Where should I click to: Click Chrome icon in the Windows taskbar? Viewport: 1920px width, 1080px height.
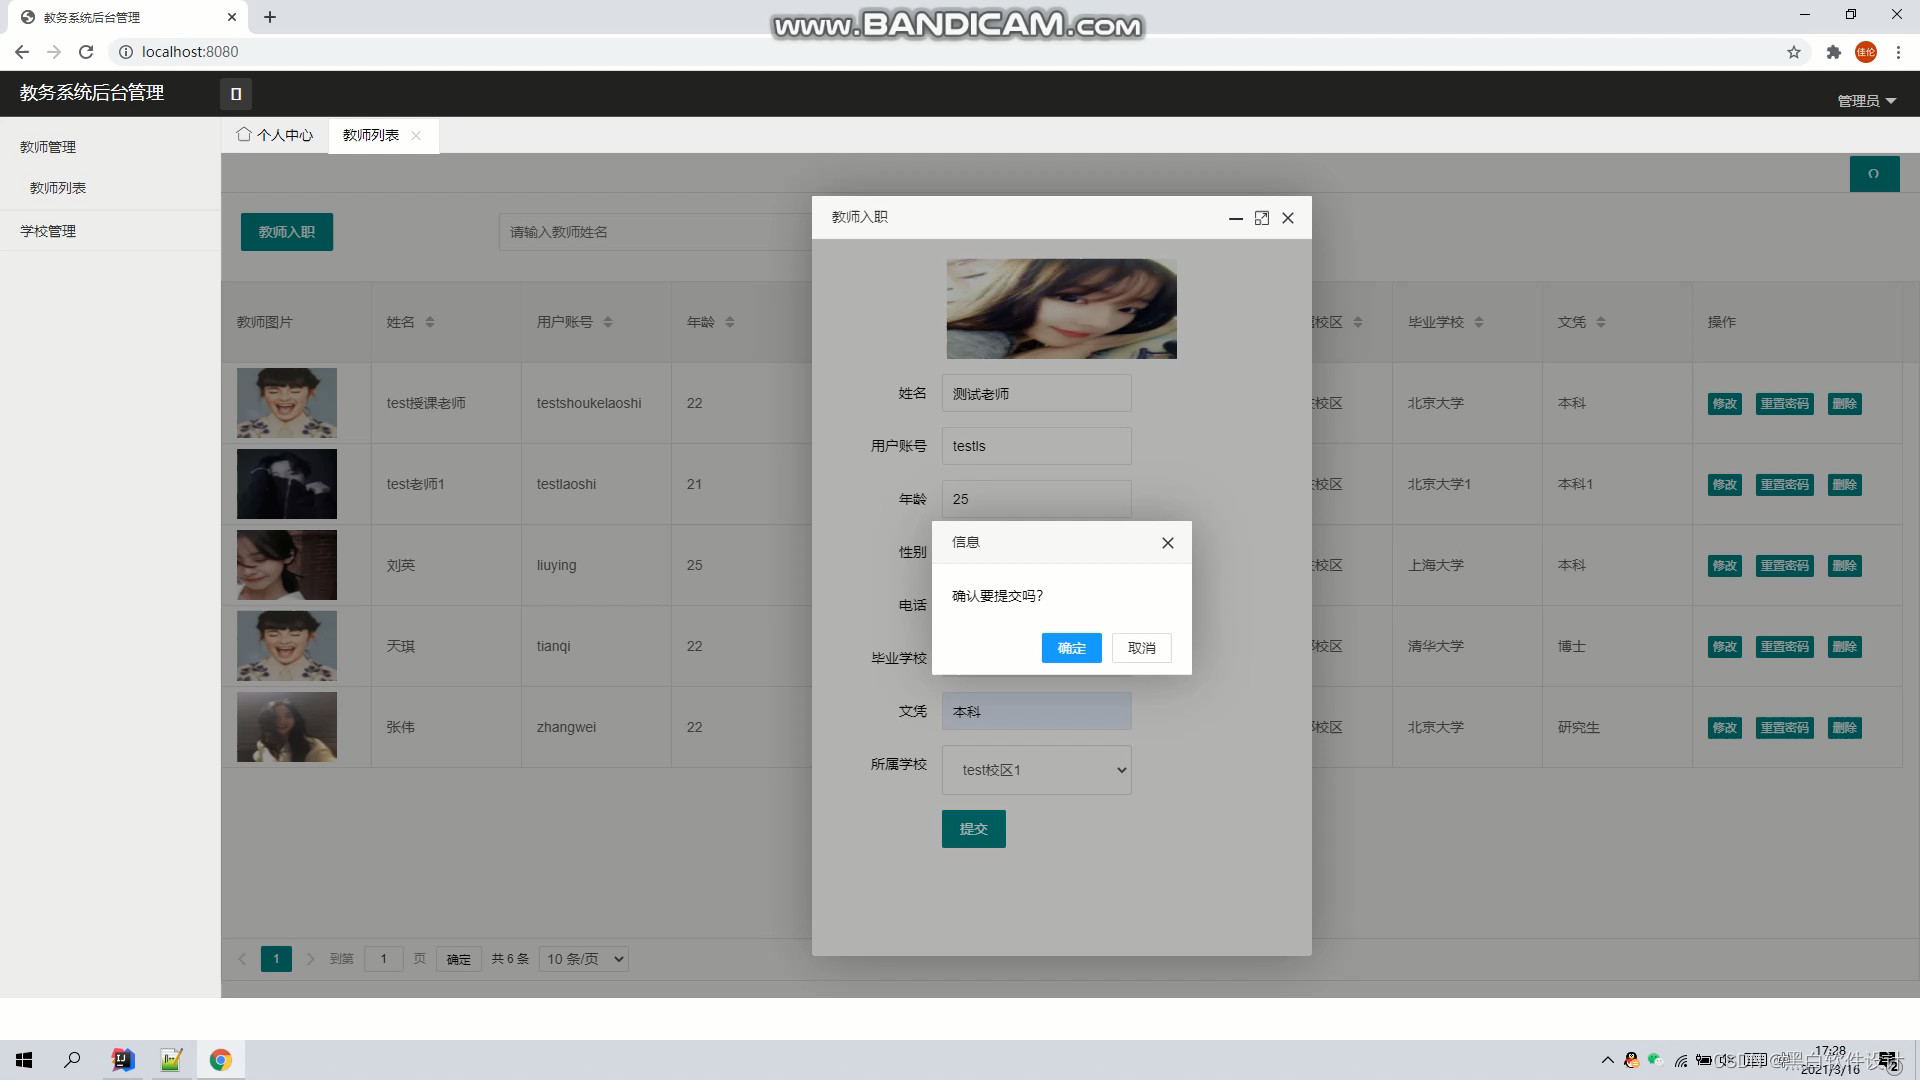coord(220,1060)
